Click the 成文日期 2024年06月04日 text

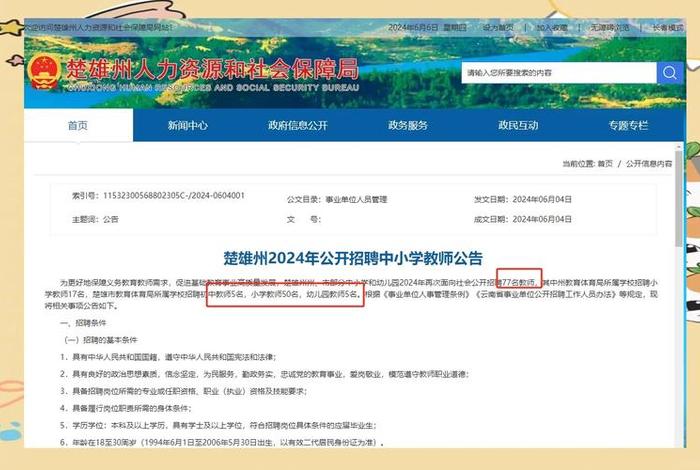coord(523,219)
